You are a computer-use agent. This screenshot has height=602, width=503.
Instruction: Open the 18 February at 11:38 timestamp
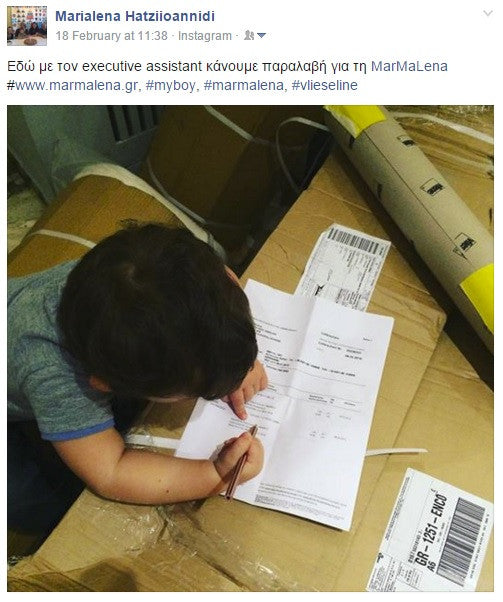pyautogui.click(x=111, y=36)
